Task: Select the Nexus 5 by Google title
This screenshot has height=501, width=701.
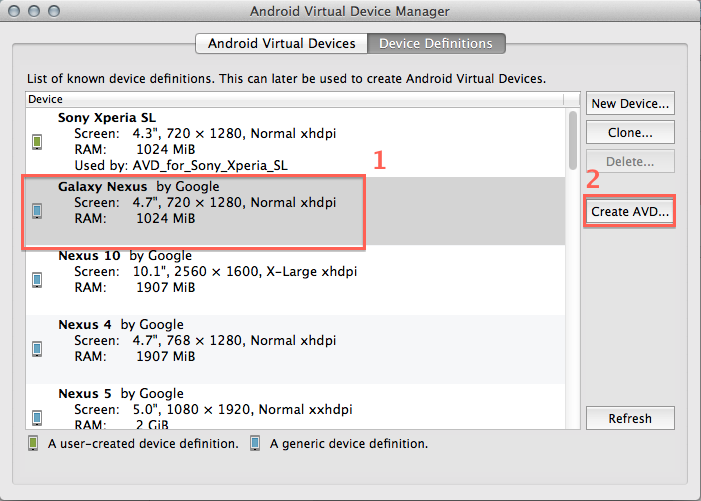Action: click(121, 393)
